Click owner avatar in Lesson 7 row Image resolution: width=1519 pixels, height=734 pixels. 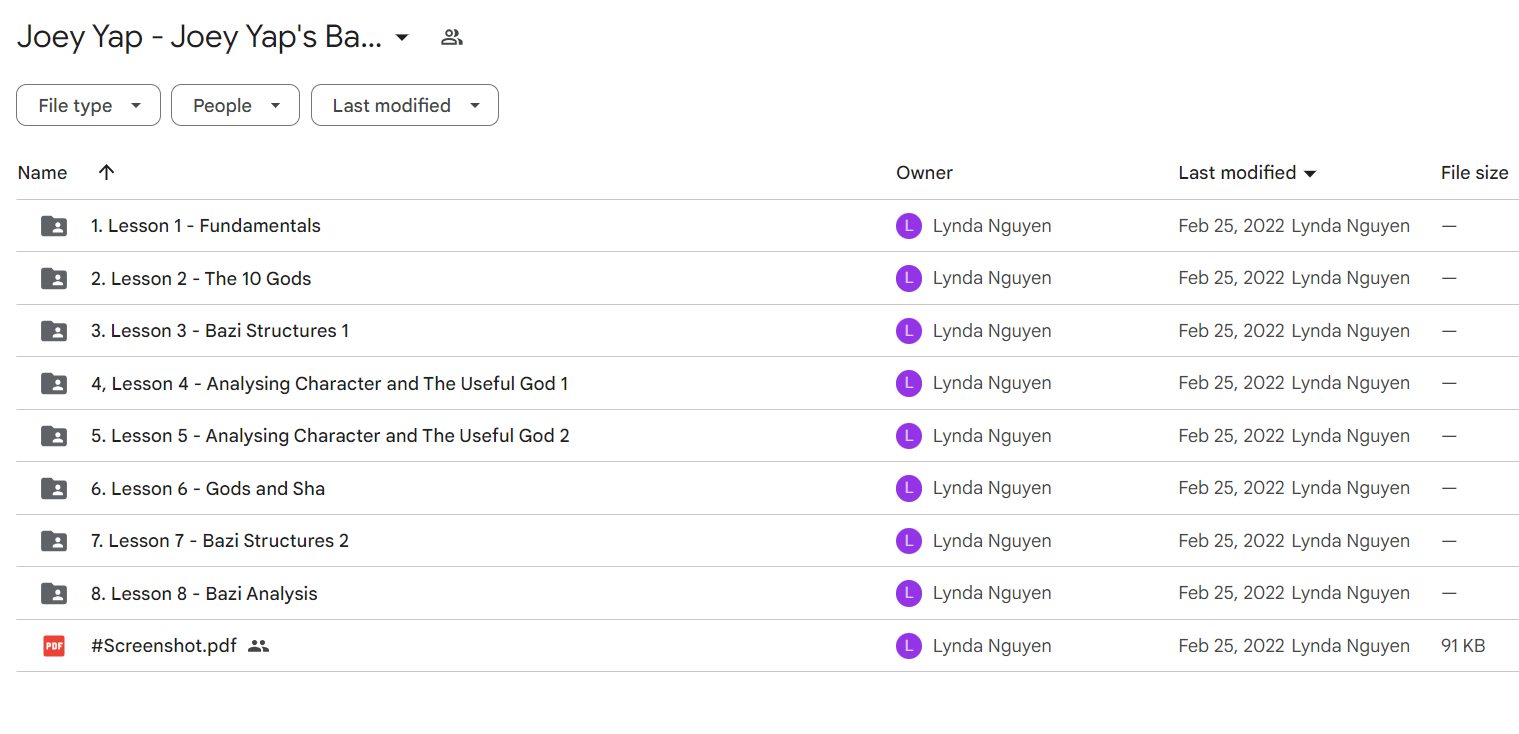pos(908,541)
